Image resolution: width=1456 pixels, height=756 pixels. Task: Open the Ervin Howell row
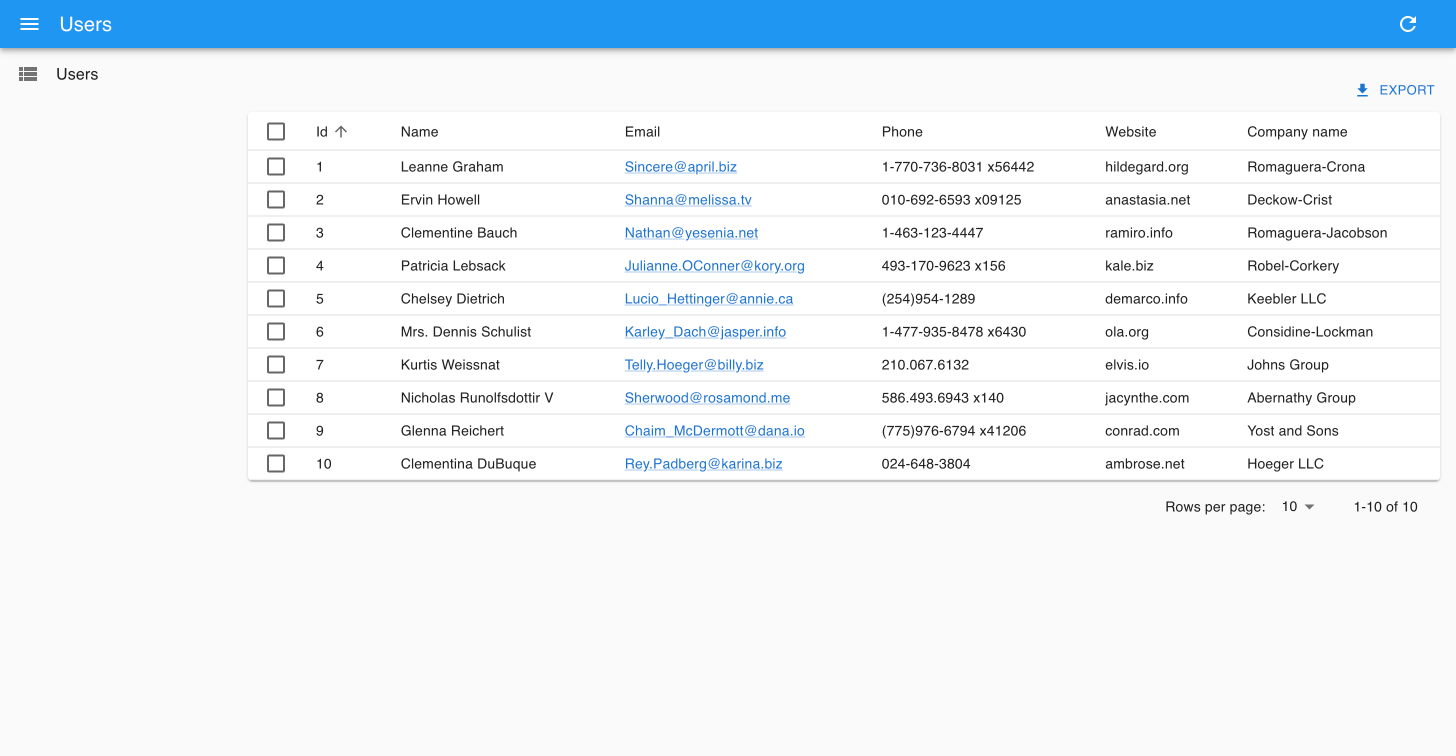pos(440,200)
